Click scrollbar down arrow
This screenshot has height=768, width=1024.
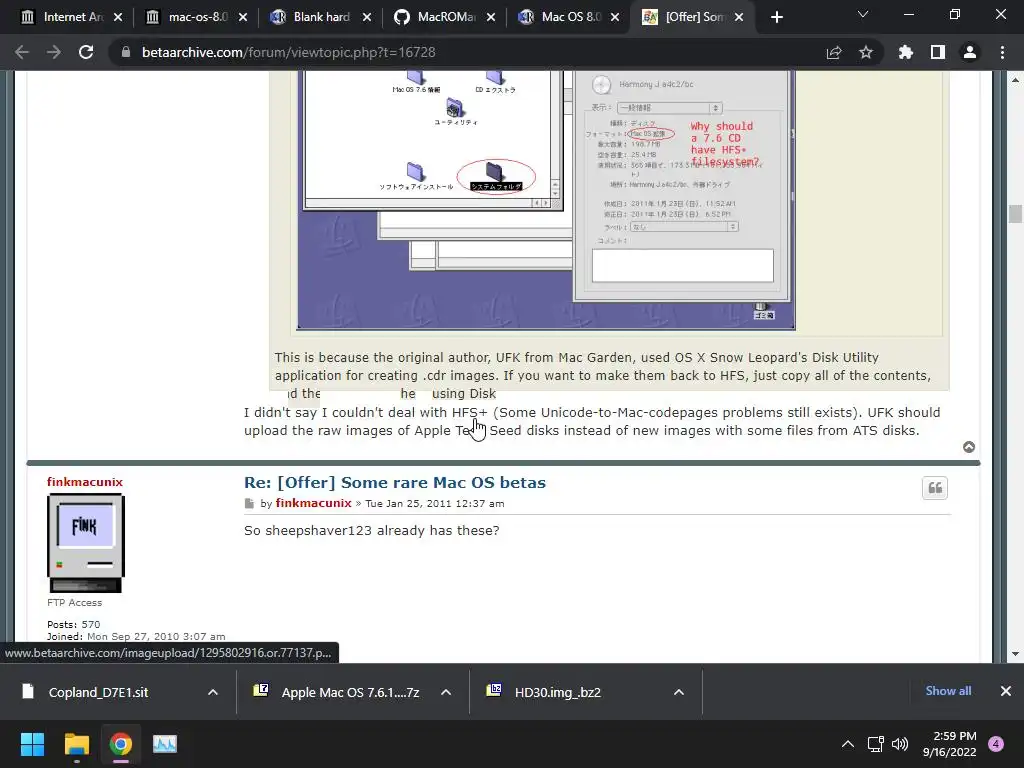(1015, 654)
